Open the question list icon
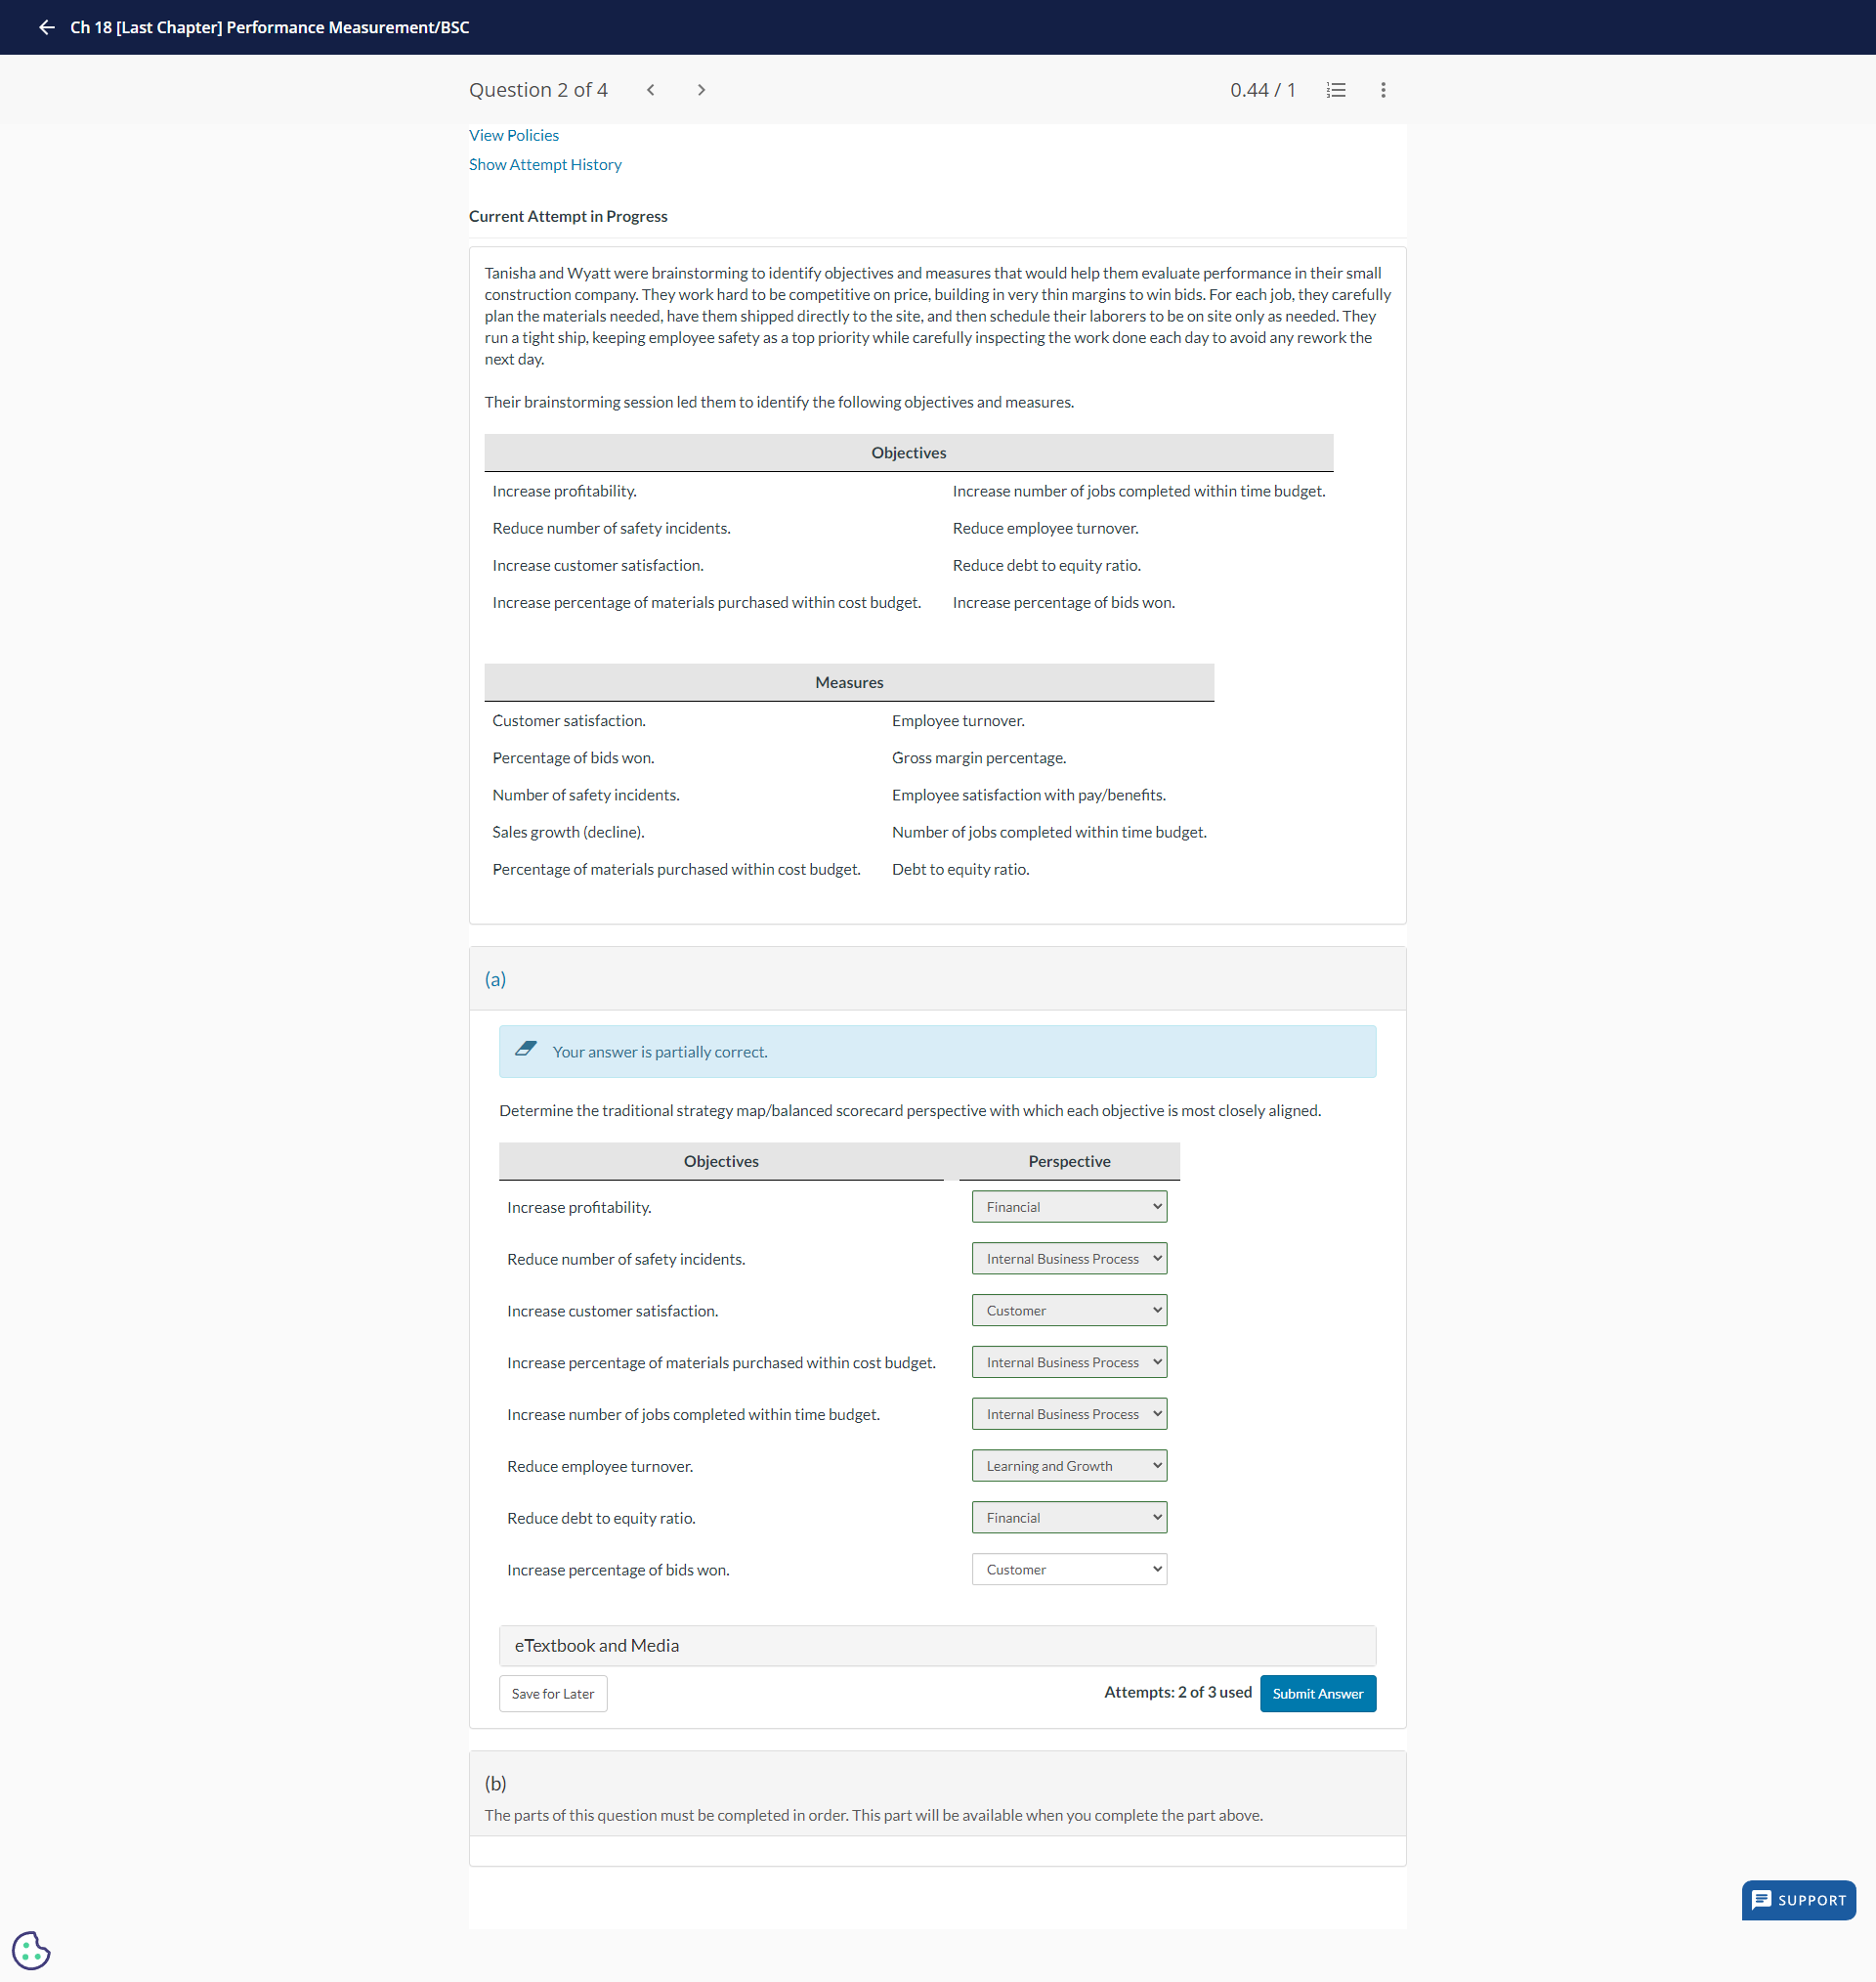 click(1335, 90)
